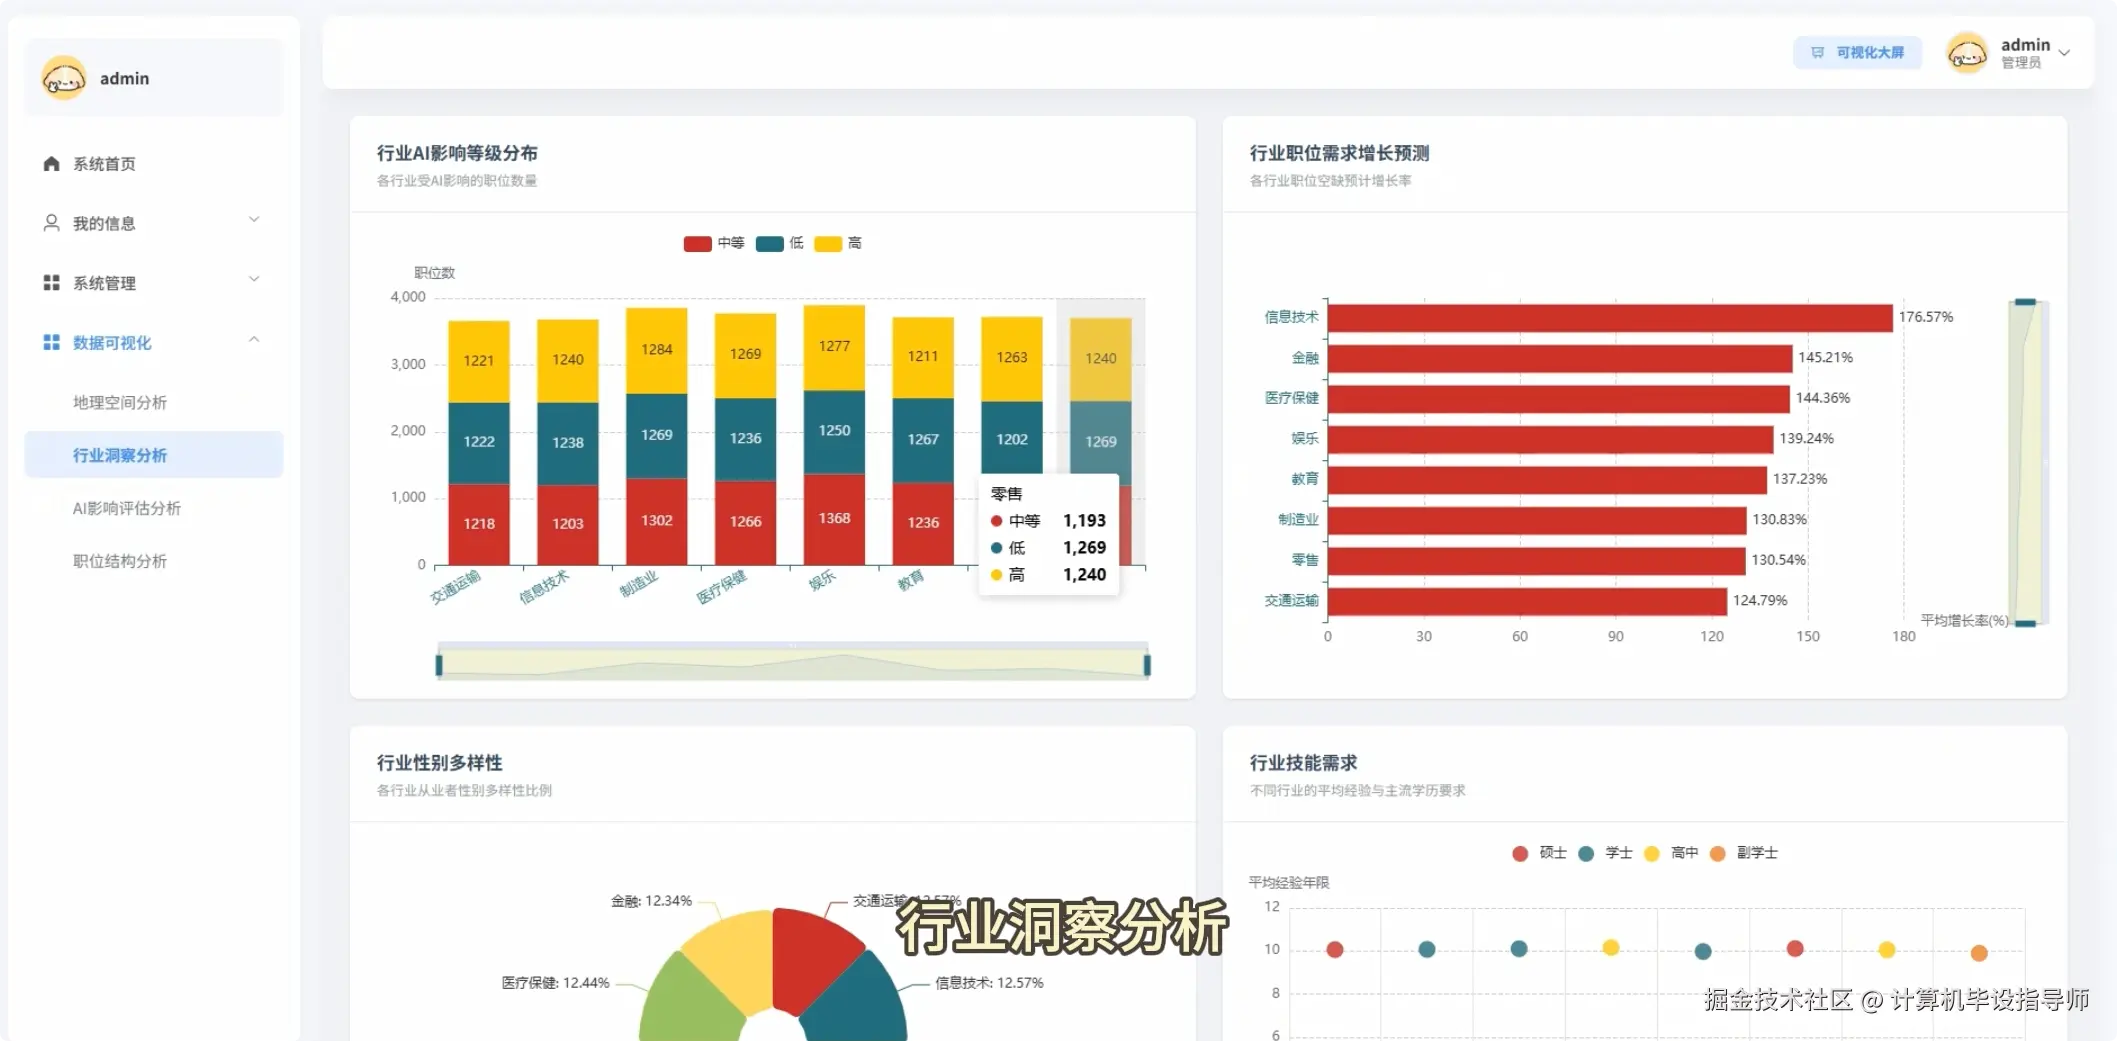Viewport: 2117px width, 1041px height.
Task: Click the 交通运输 bar showing 124.79%
Action: click(1527, 601)
